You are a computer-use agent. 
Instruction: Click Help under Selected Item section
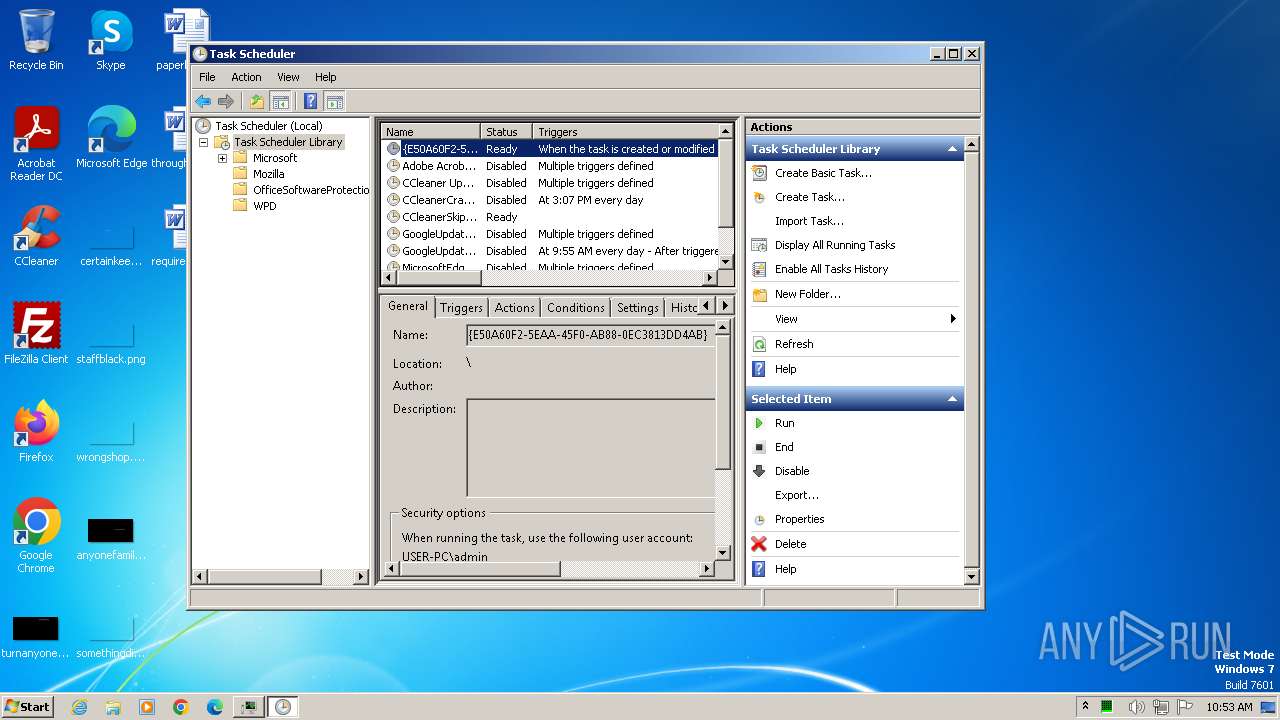point(786,569)
